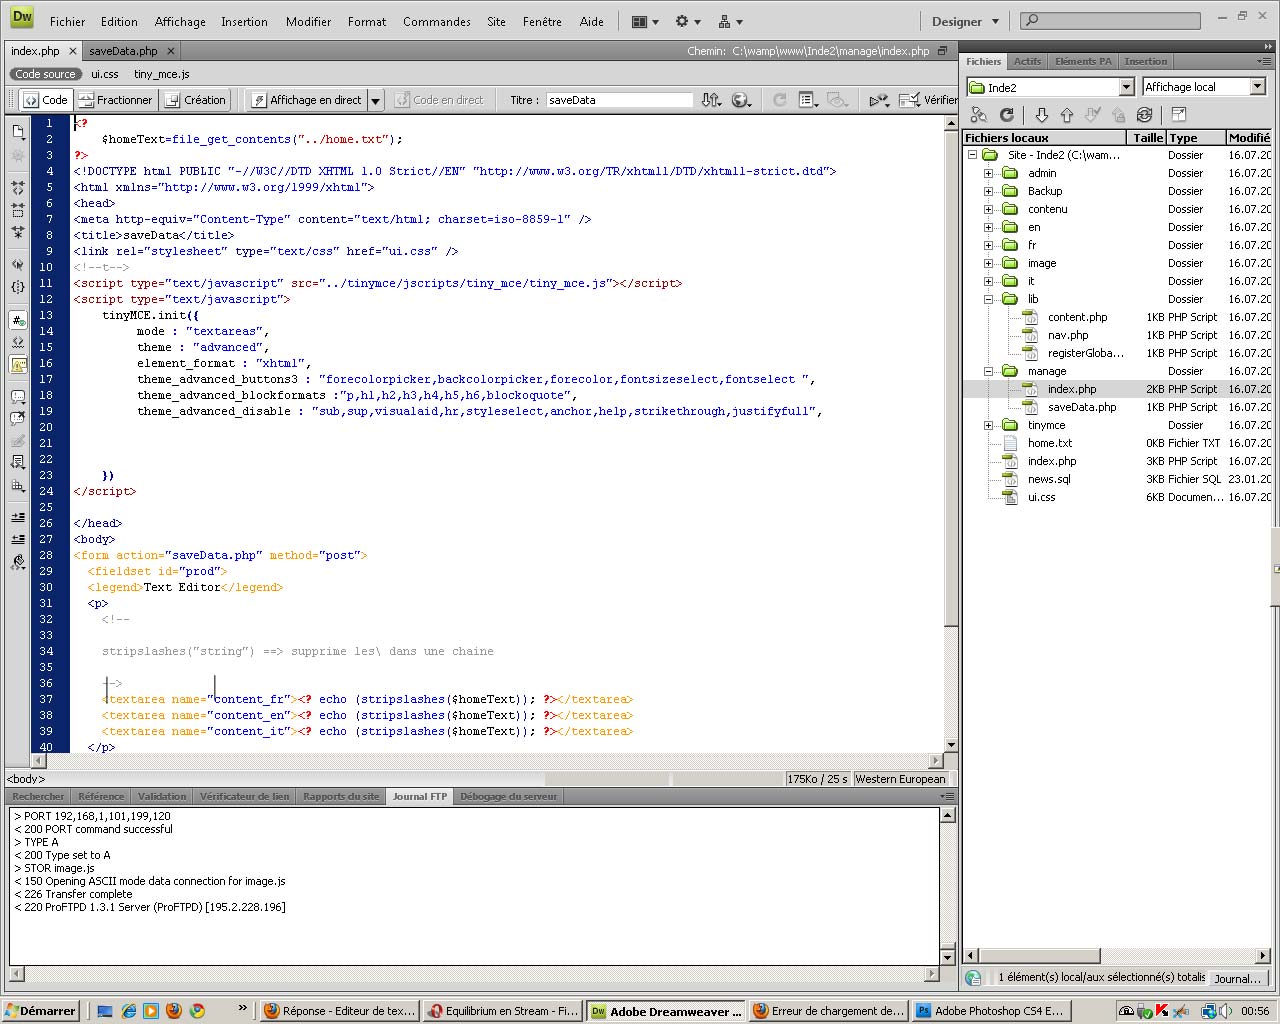Open Affichage en direct dropdown arrow

[375, 100]
